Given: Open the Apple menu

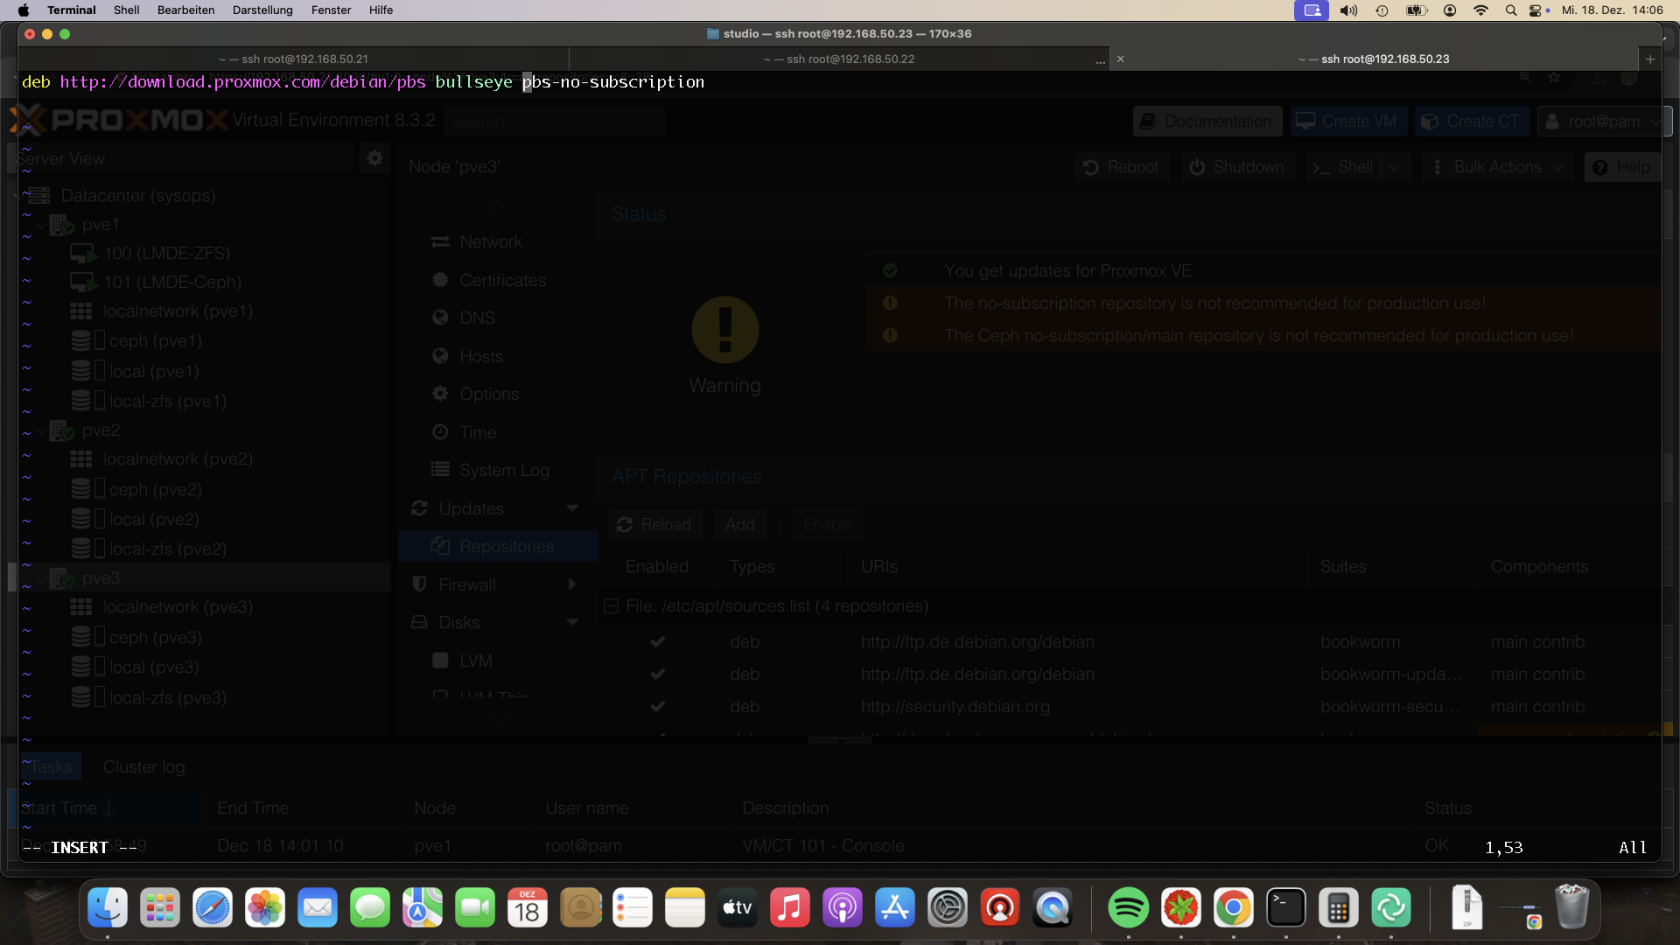Looking at the screenshot, I should click(23, 10).
